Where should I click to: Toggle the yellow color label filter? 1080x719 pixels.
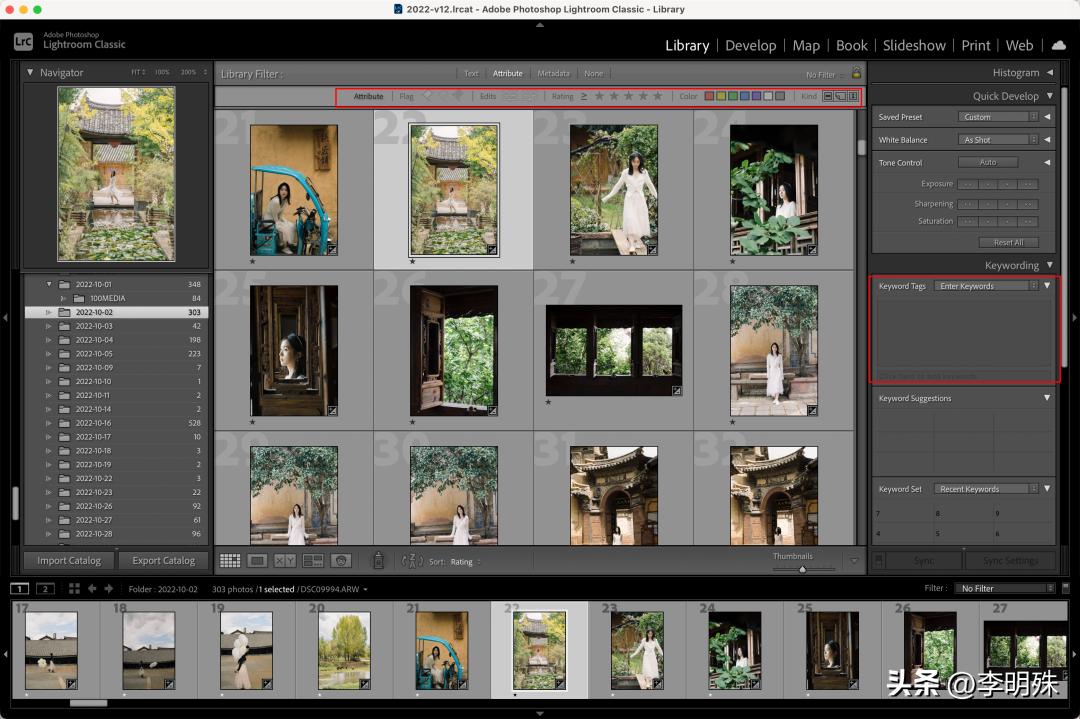coord(722,97)
